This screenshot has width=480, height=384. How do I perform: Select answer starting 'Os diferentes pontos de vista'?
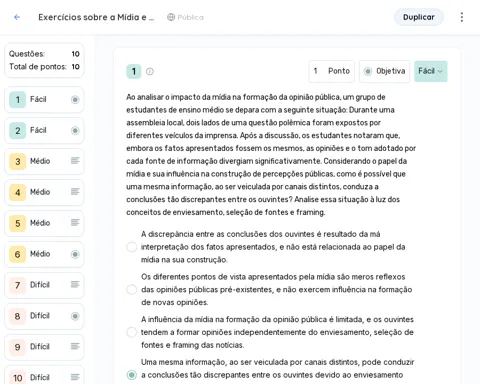132,289
